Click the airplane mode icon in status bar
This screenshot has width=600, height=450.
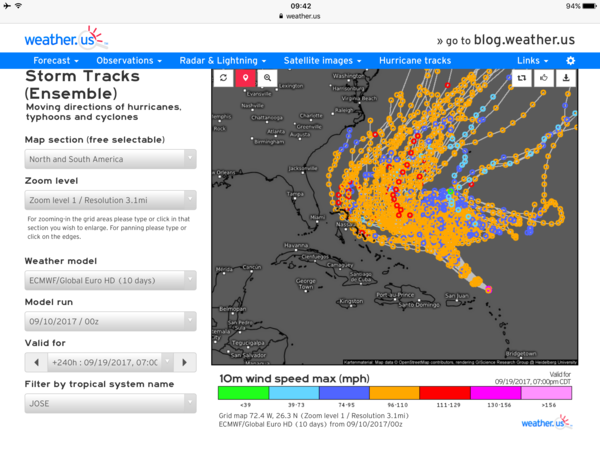7,6
